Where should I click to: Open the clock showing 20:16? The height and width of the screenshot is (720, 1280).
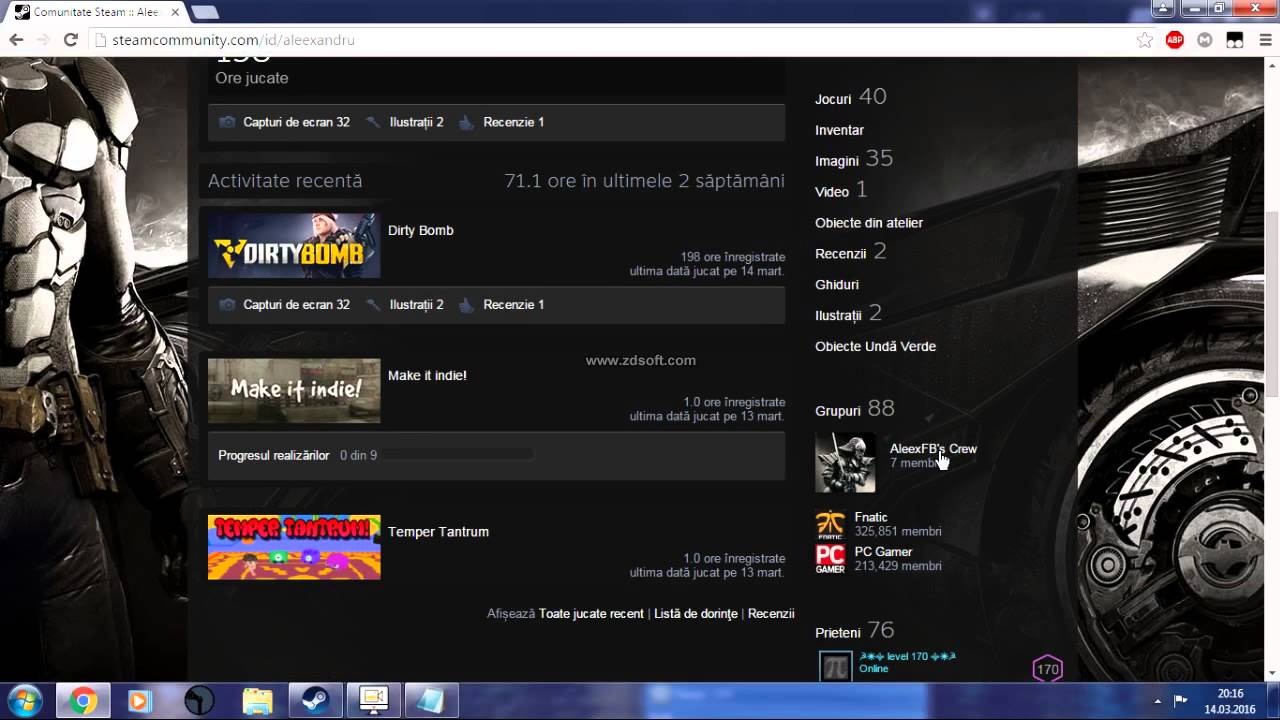point(1230,701)
